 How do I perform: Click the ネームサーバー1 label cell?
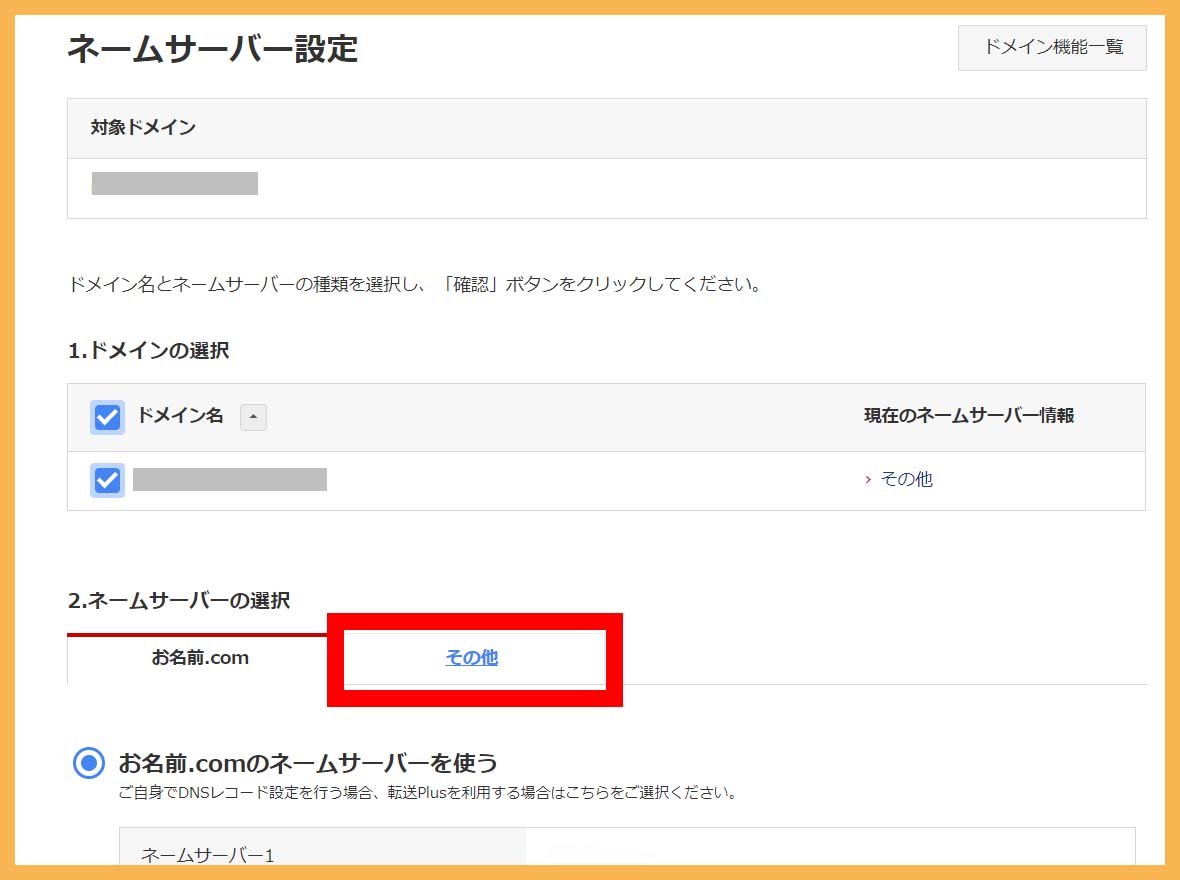tap(208, 853)
